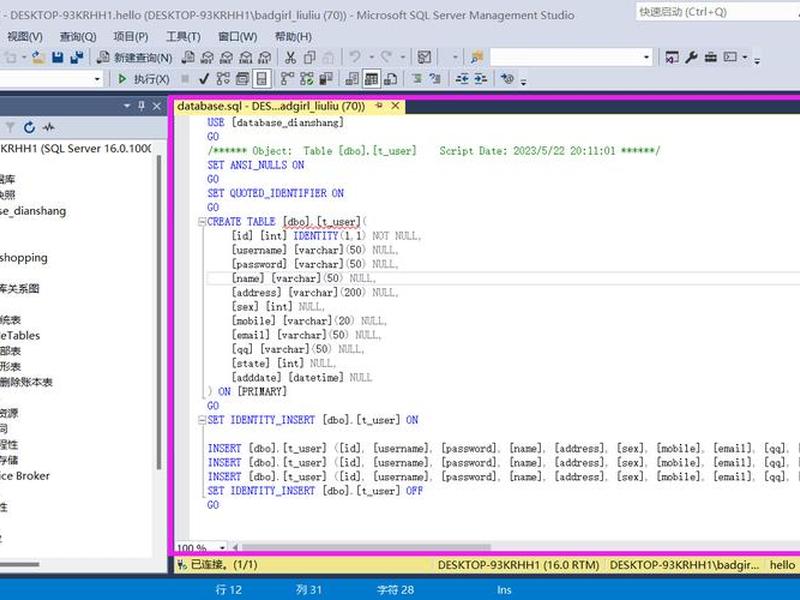Click the Cut scissors icon
The image size is (800, 600).
point(290,57)
